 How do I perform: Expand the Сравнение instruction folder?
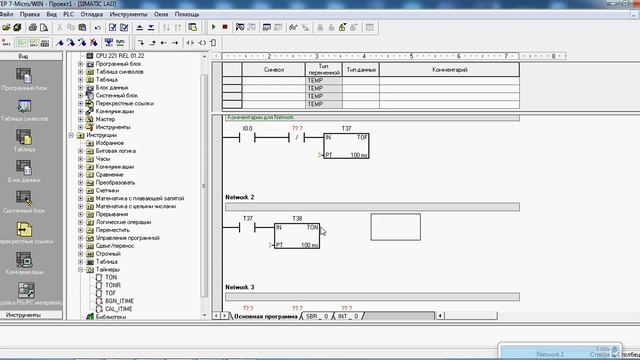click(80, 175)
